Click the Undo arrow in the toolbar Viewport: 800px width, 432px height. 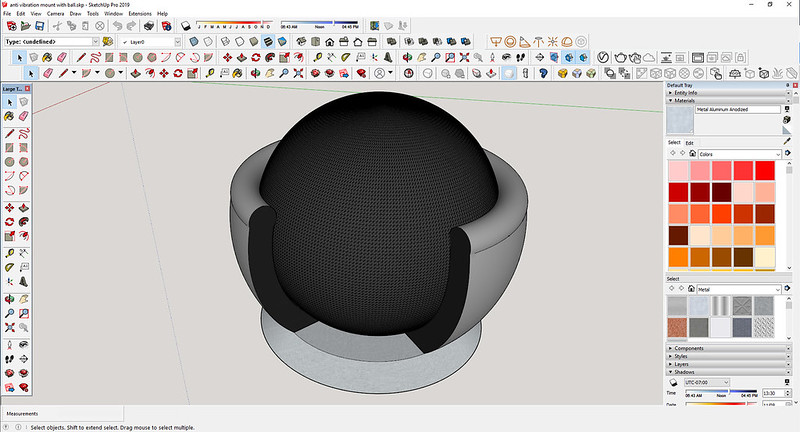(117, 26)
